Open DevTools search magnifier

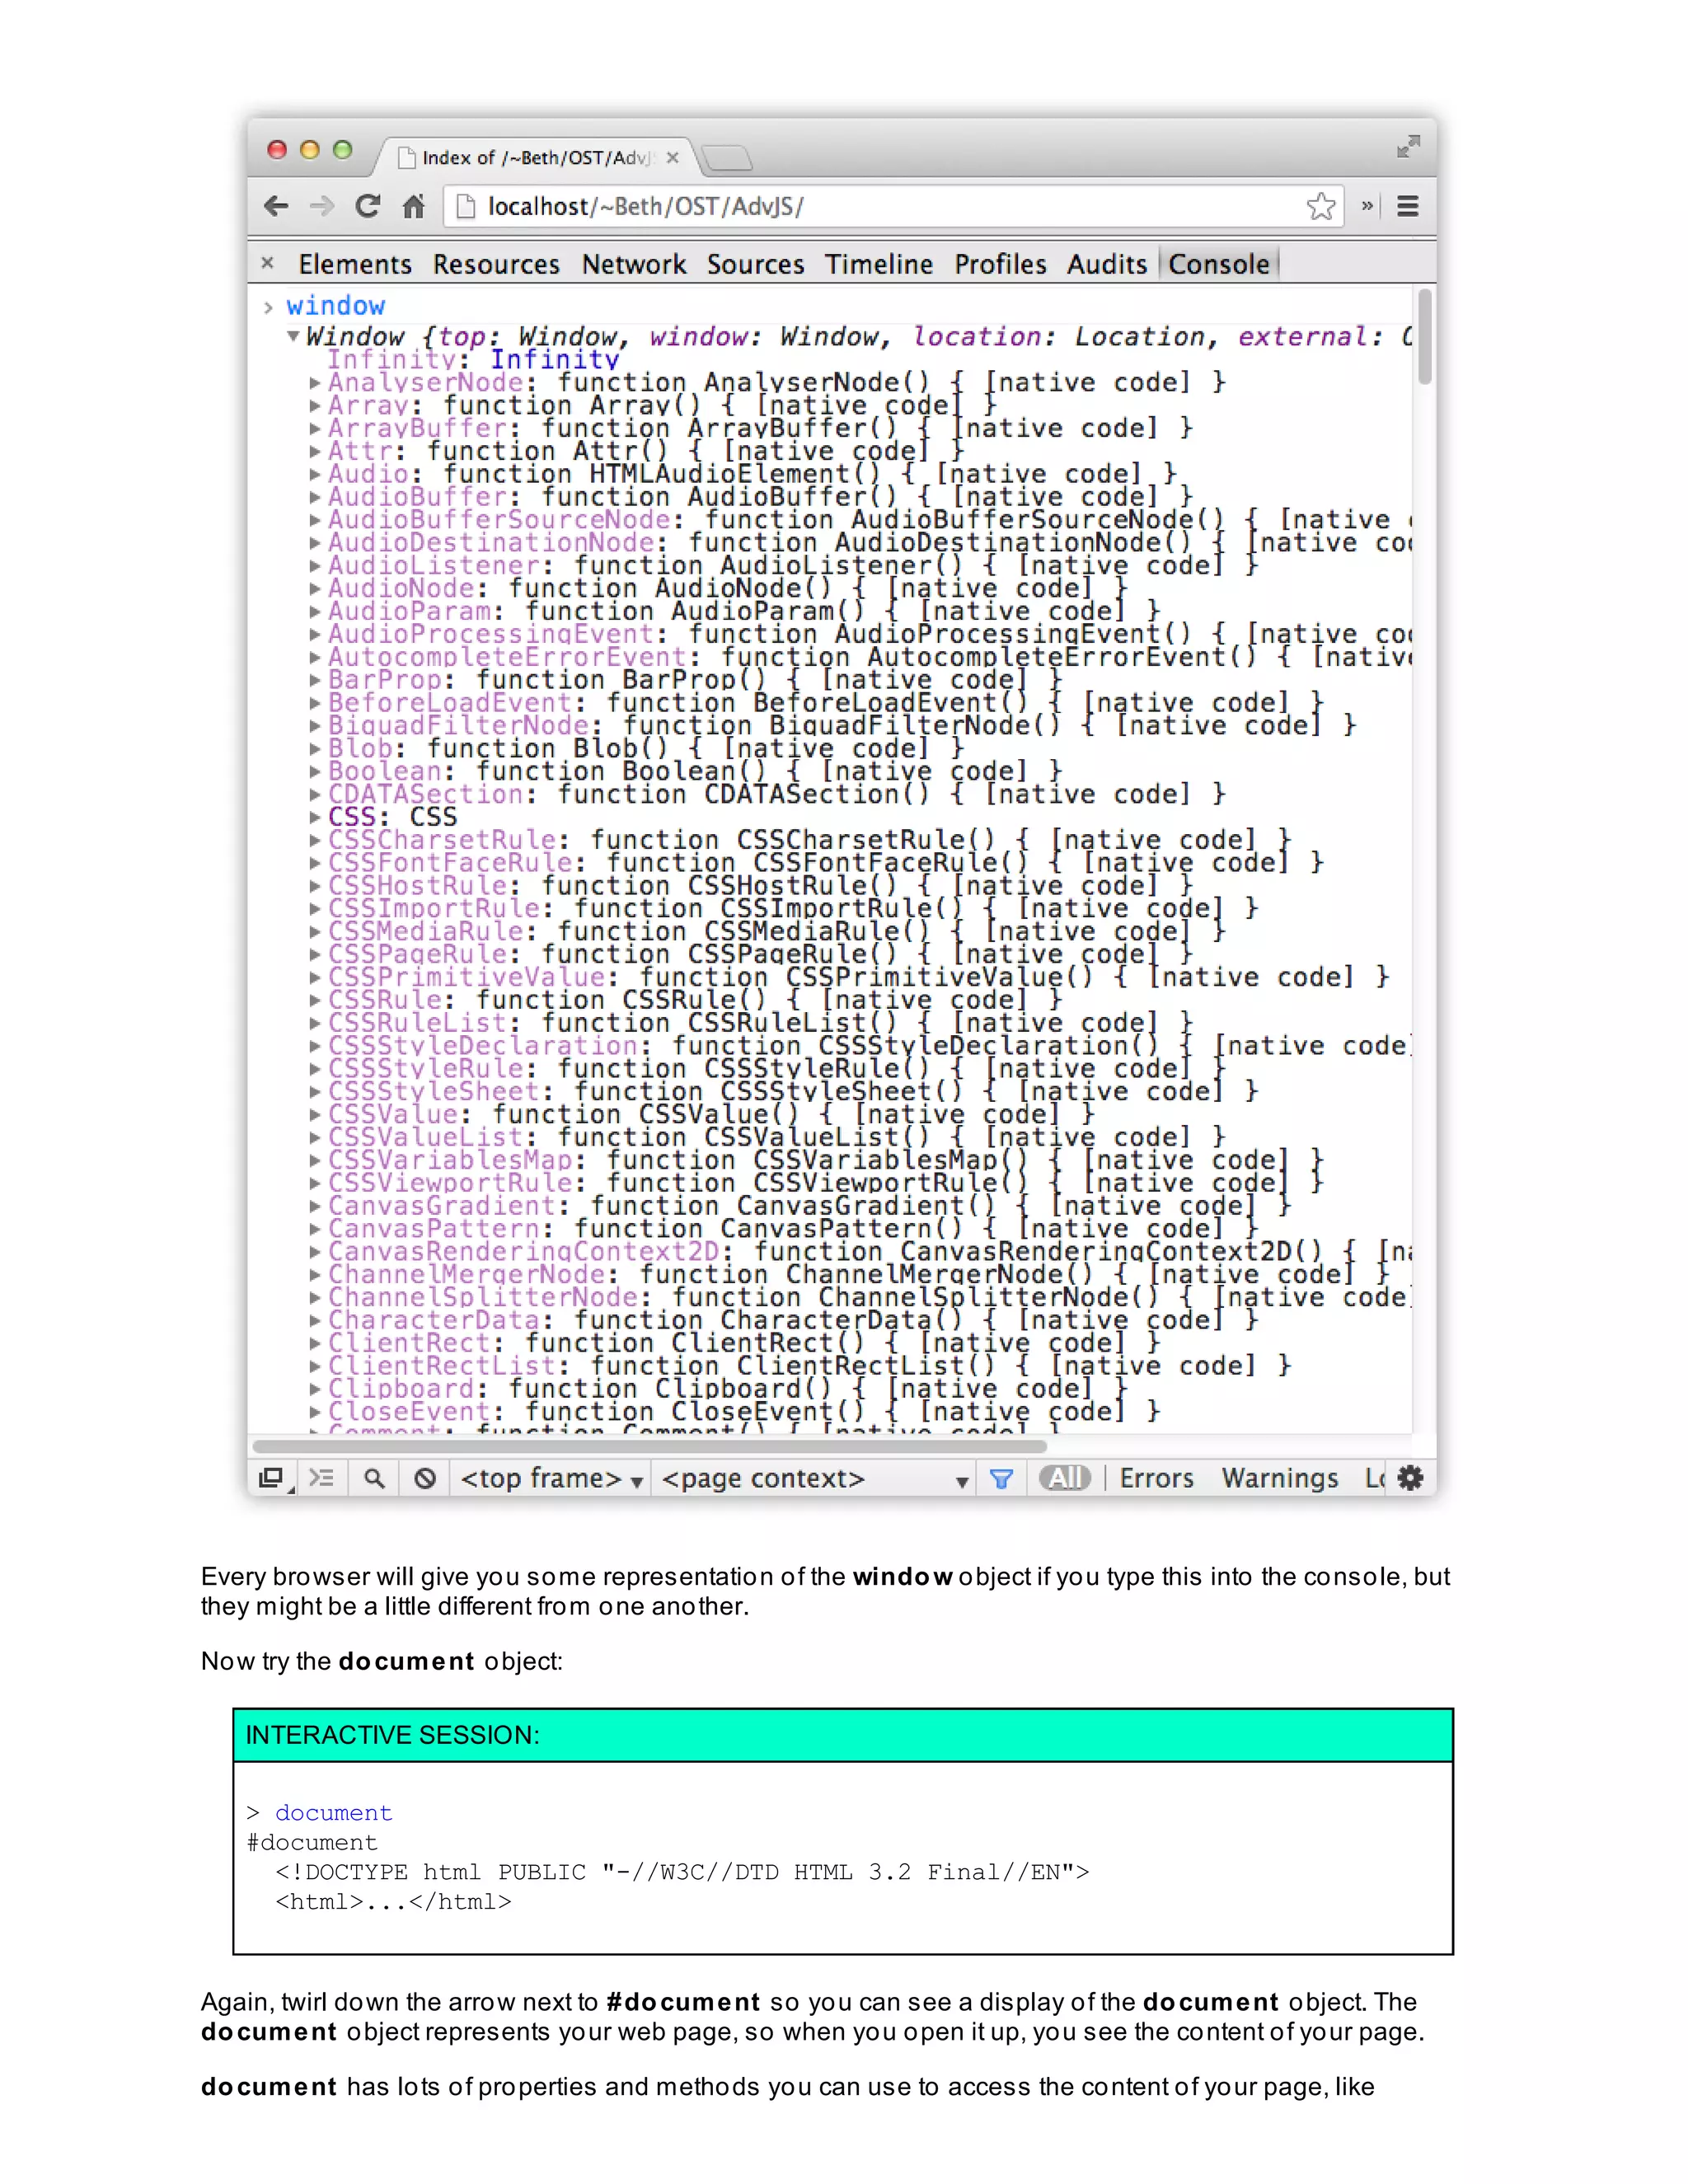coord(374,1478)
